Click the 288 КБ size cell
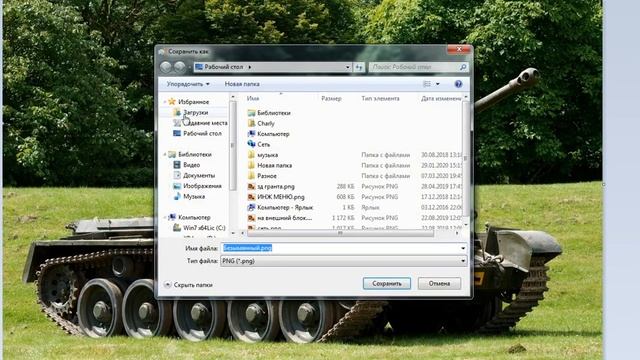Image resolution: width=640 pixels, height=360 pixels. (x=345, y=187)
